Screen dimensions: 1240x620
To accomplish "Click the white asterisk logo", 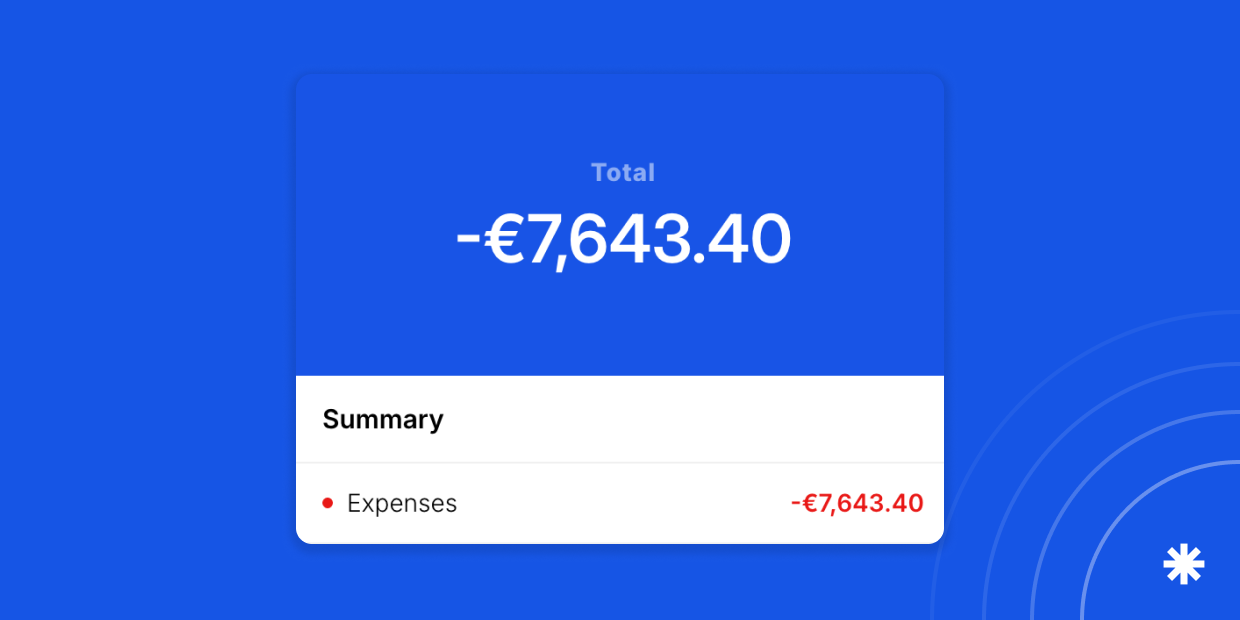I will pyautogui.click(x=1183, y=565).
